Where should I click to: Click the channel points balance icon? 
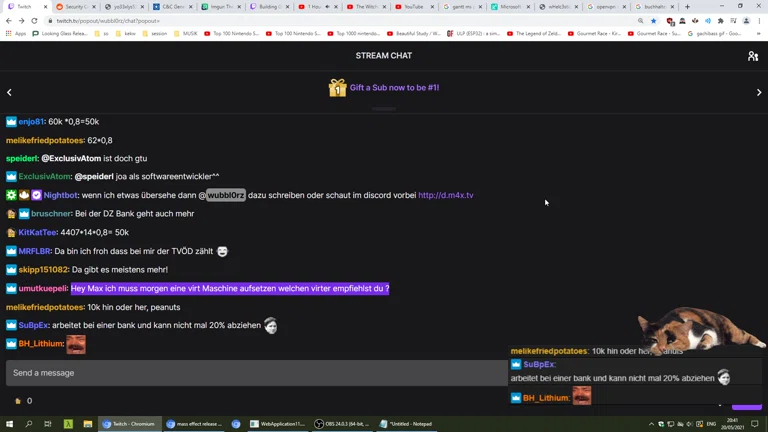(x=18, y=401)
